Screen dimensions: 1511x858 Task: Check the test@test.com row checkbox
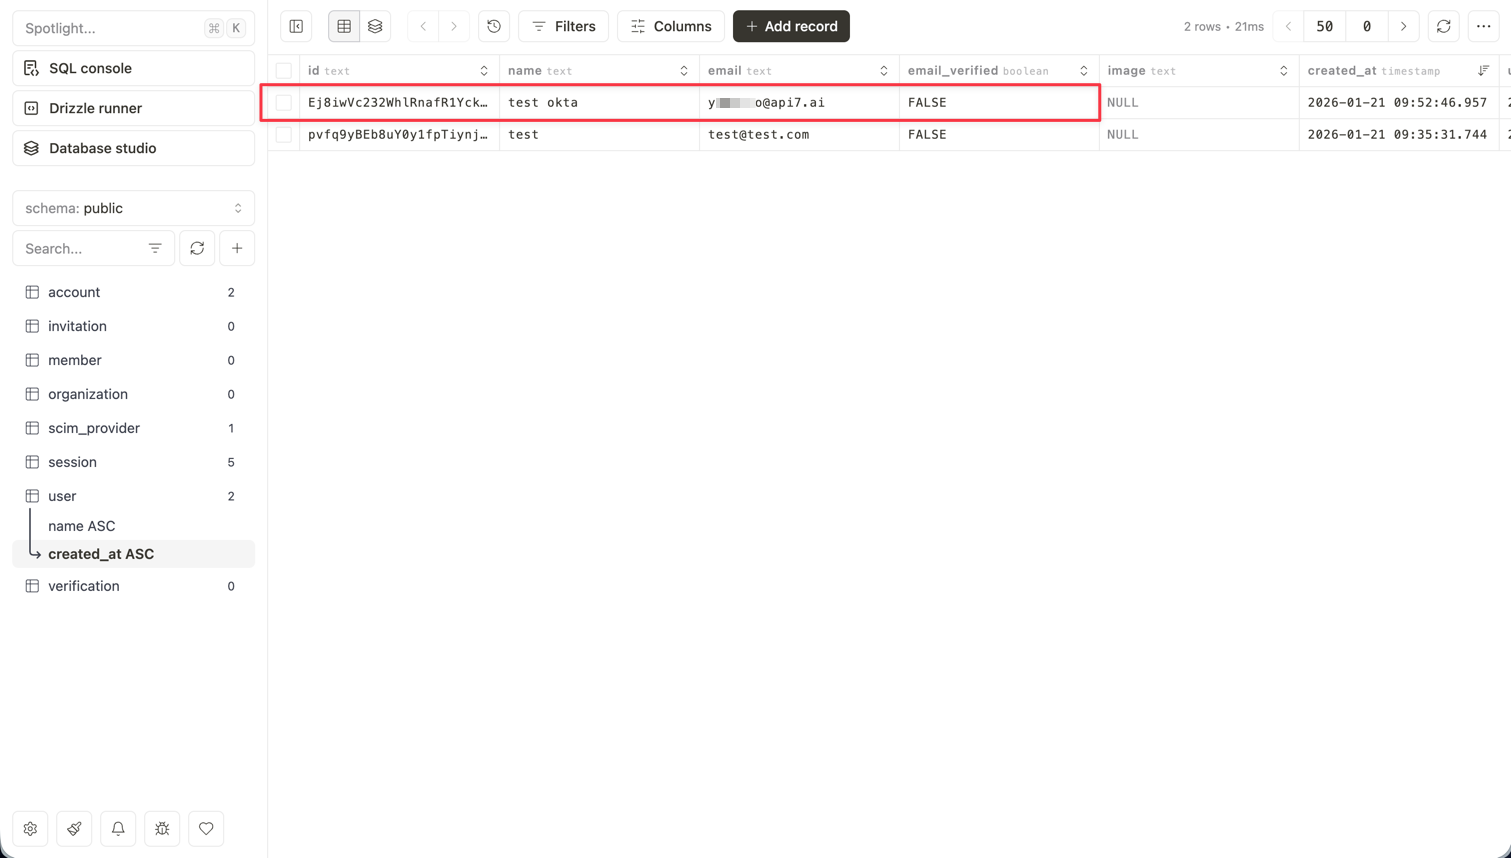[283, 134]
